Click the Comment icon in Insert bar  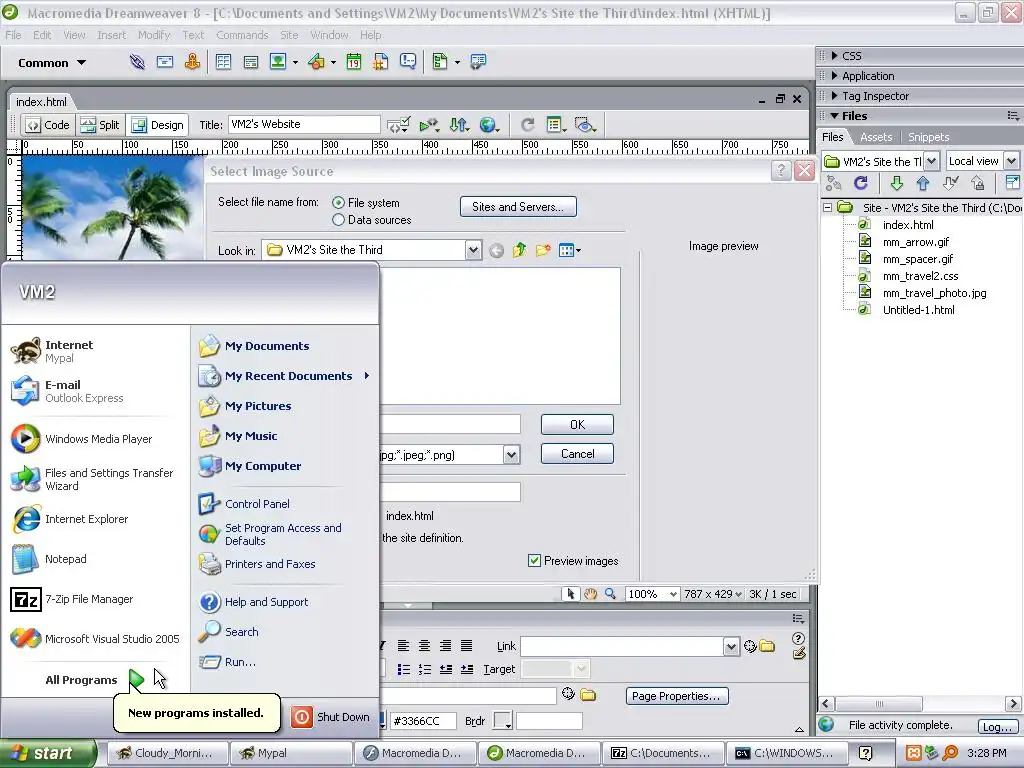coord(408,62)
